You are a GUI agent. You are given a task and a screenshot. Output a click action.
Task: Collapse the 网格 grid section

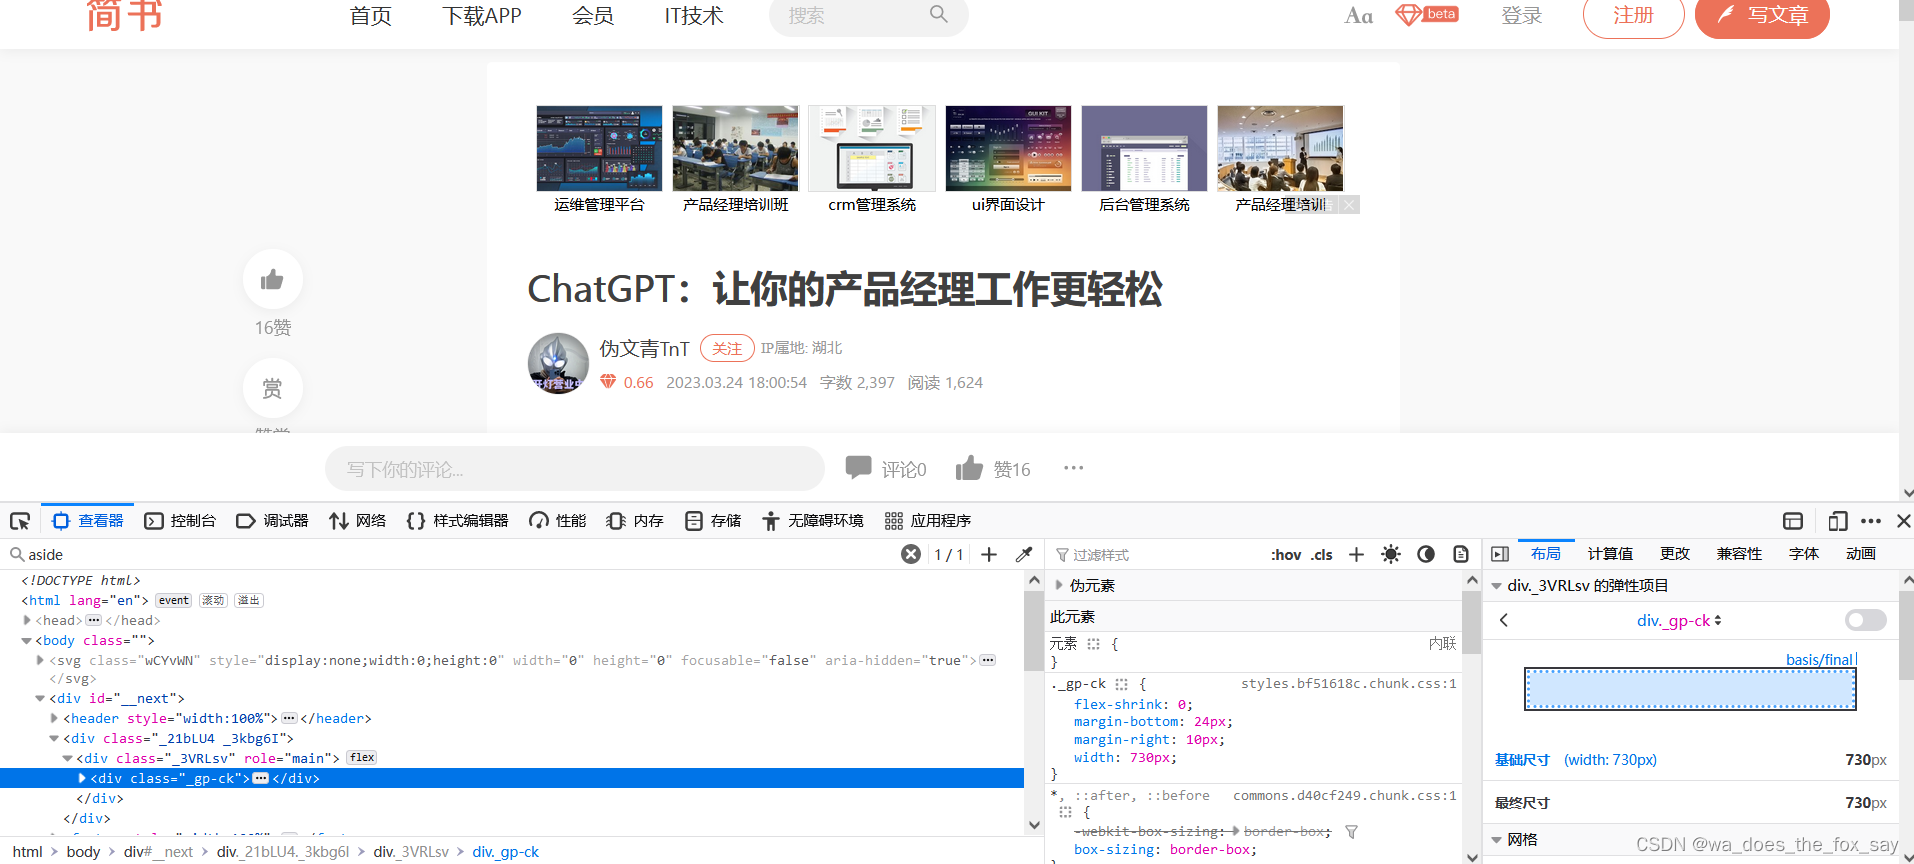pyautogui.click(x=1497, y=840)
